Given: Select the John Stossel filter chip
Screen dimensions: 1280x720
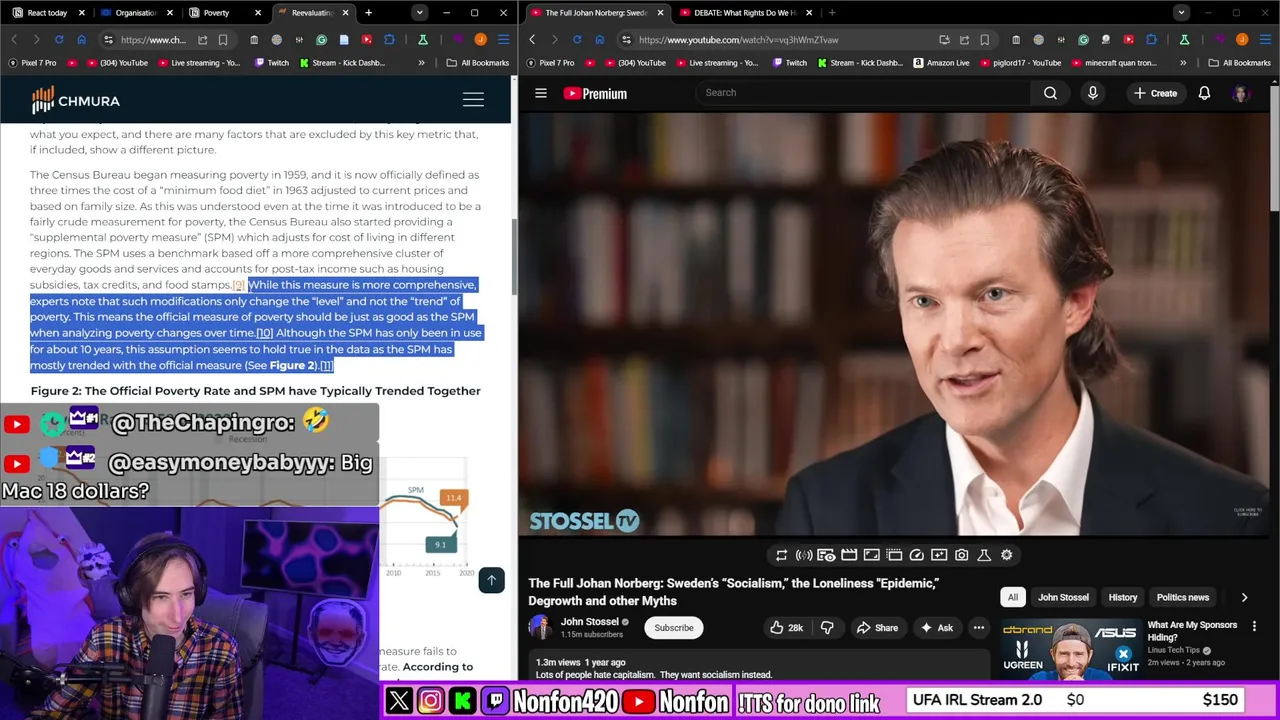Looking at the screenshot, I should 1063,597.
